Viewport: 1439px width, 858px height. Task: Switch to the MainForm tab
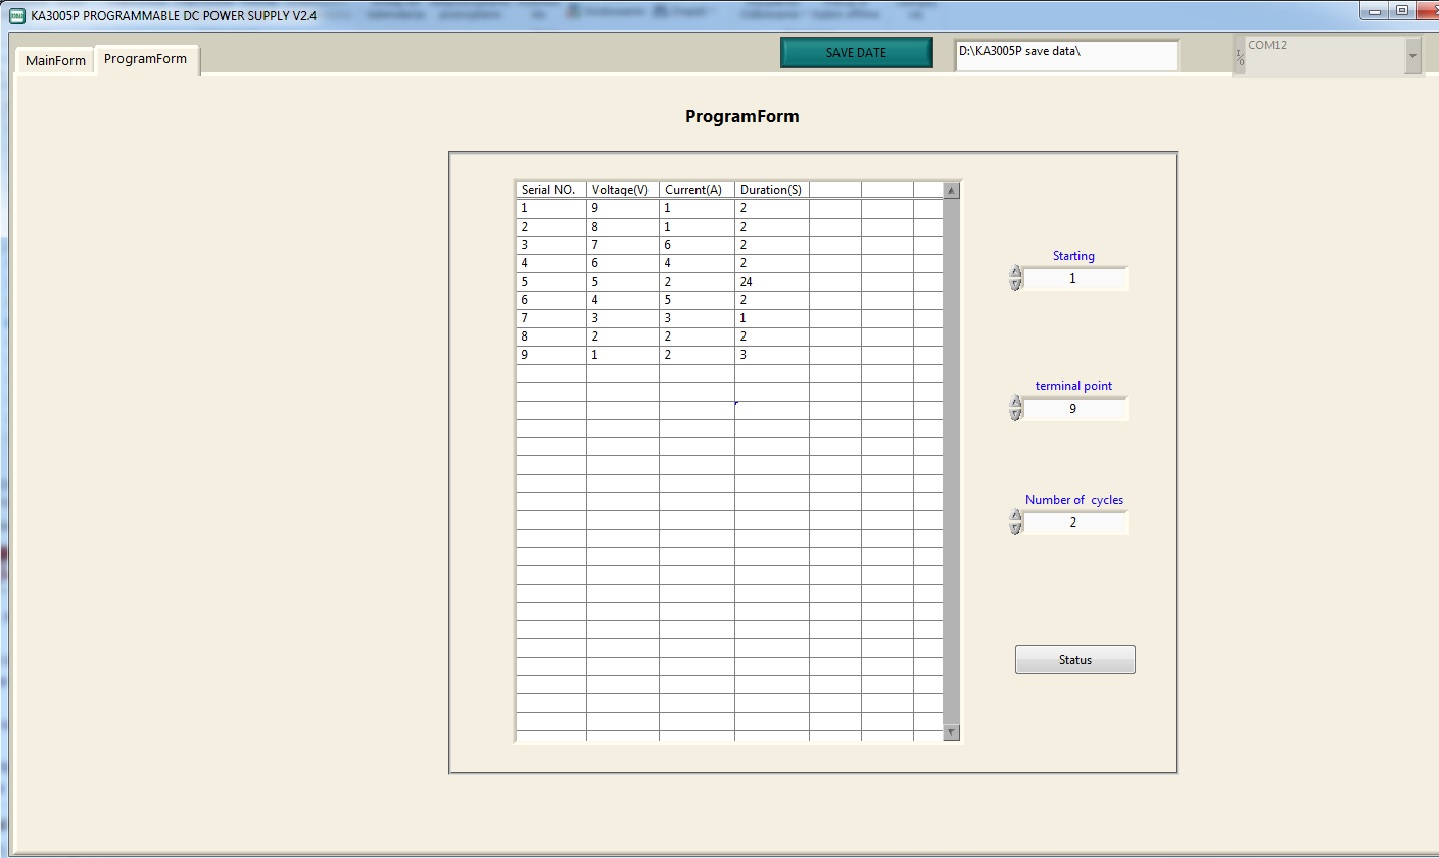tap(56, 60)
